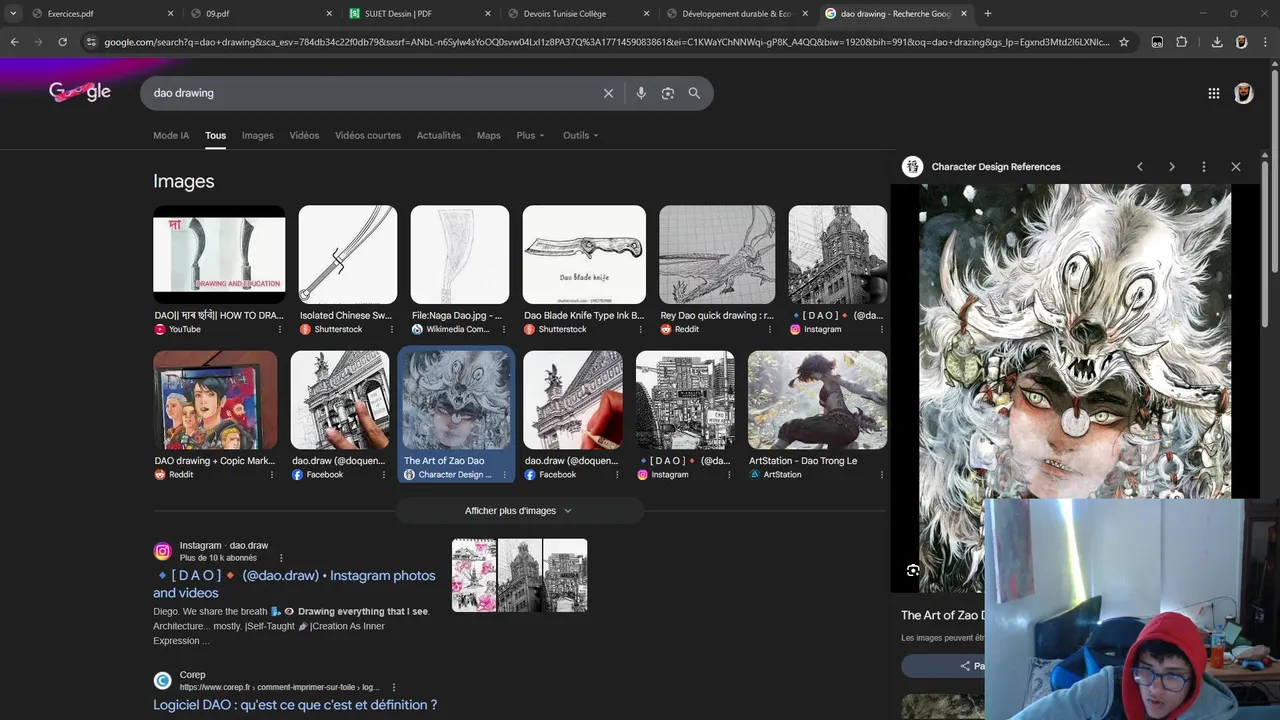This screenshot has width=1280, height=720.
Task: Start voice search with microphone icon
Action: click(641, 93)
